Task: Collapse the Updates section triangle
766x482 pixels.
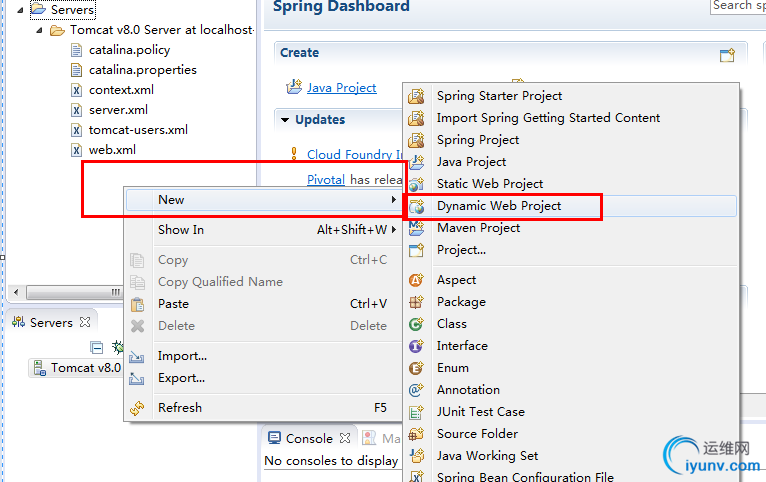Action: point(285,120)
